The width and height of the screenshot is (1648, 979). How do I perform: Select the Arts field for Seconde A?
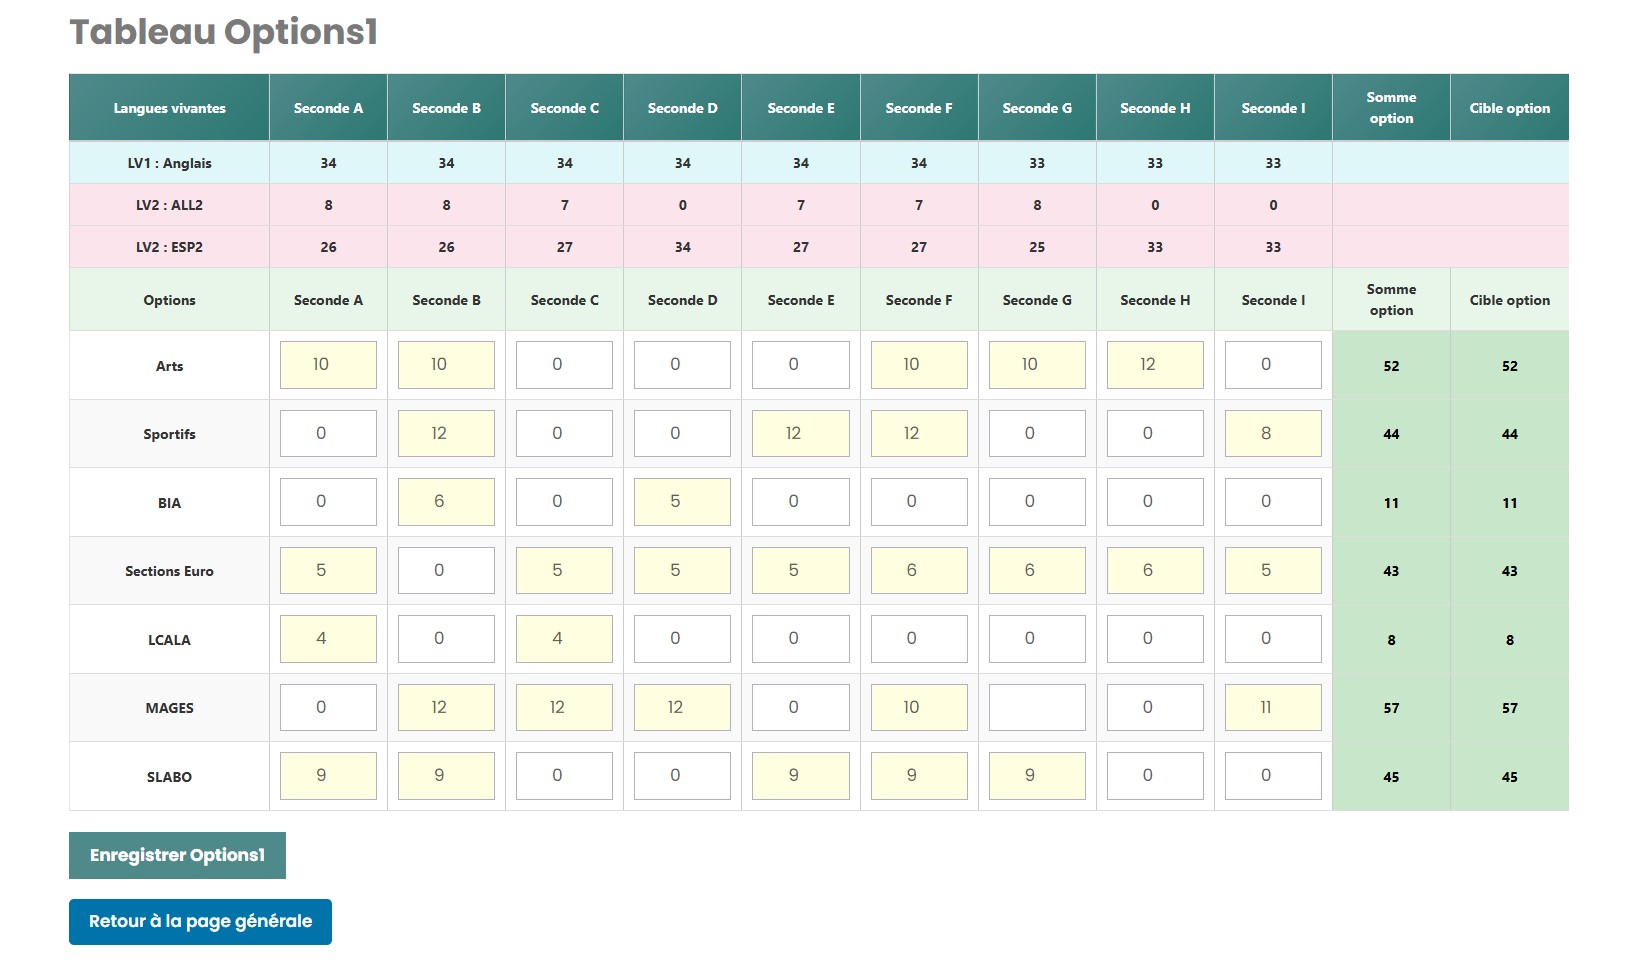point(328,365)
